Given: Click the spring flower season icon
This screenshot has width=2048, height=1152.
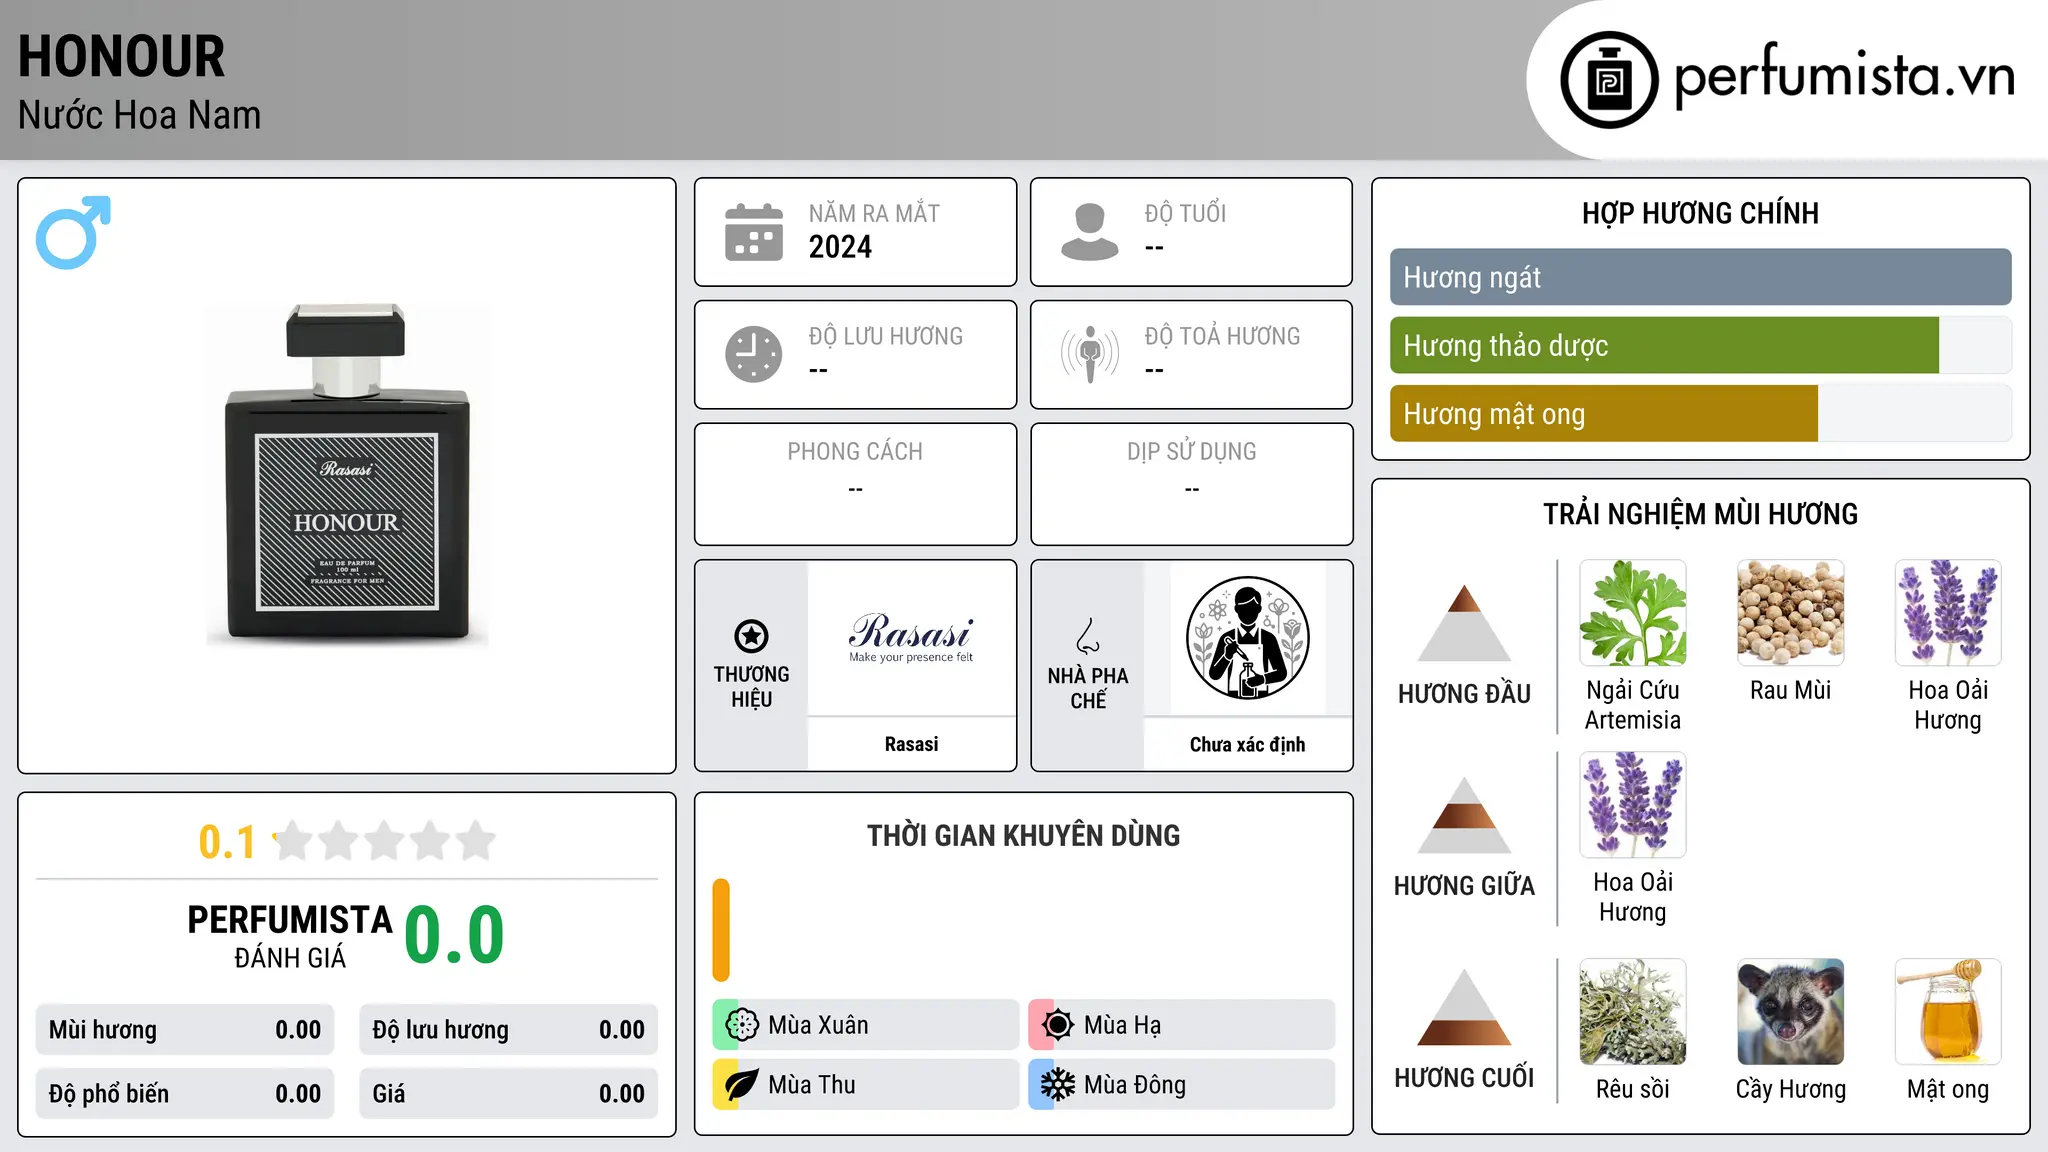Looking at the screenshot, I should [742, 1025].
